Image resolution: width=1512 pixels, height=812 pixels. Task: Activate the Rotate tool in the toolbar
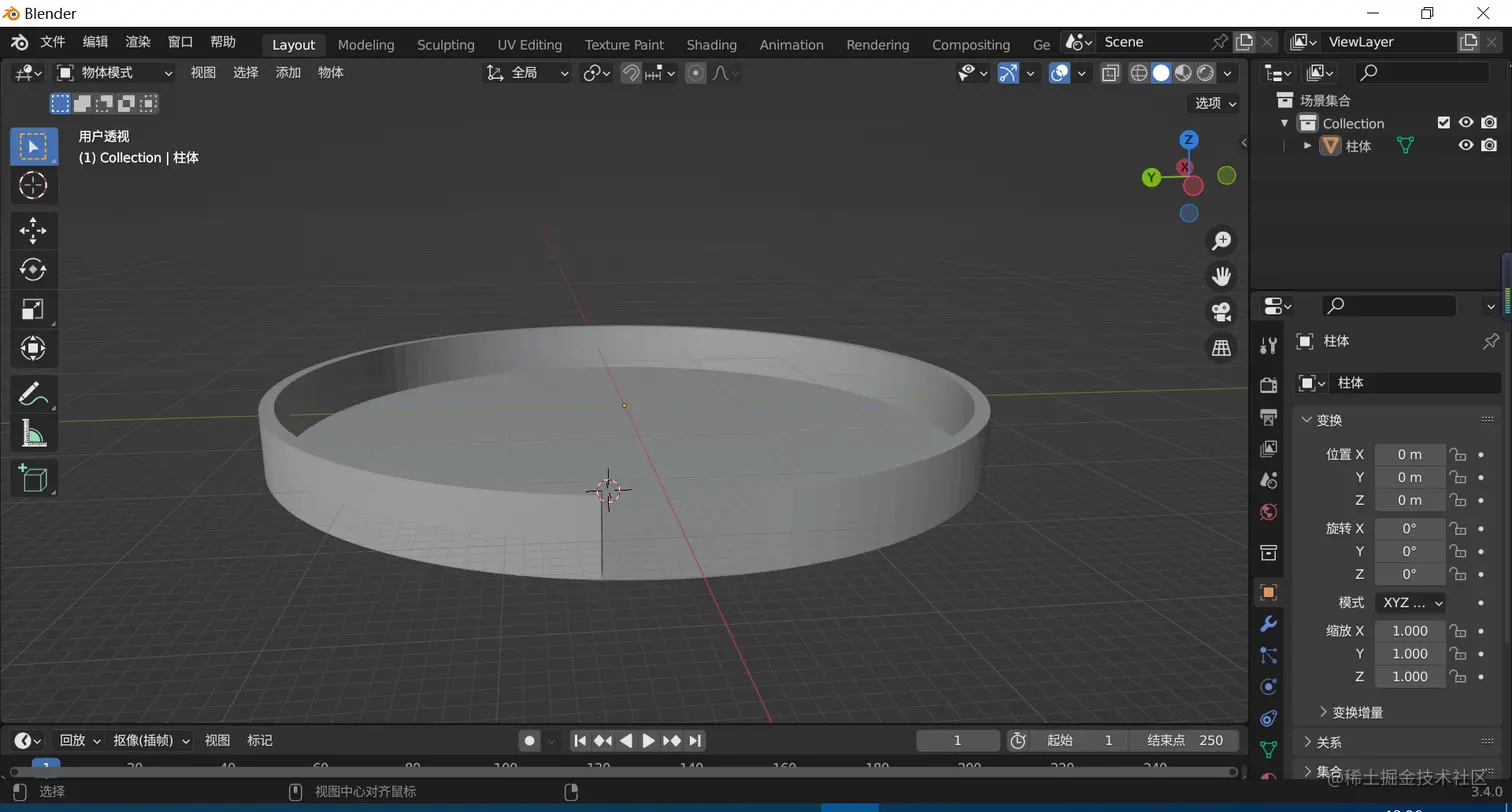33,270
